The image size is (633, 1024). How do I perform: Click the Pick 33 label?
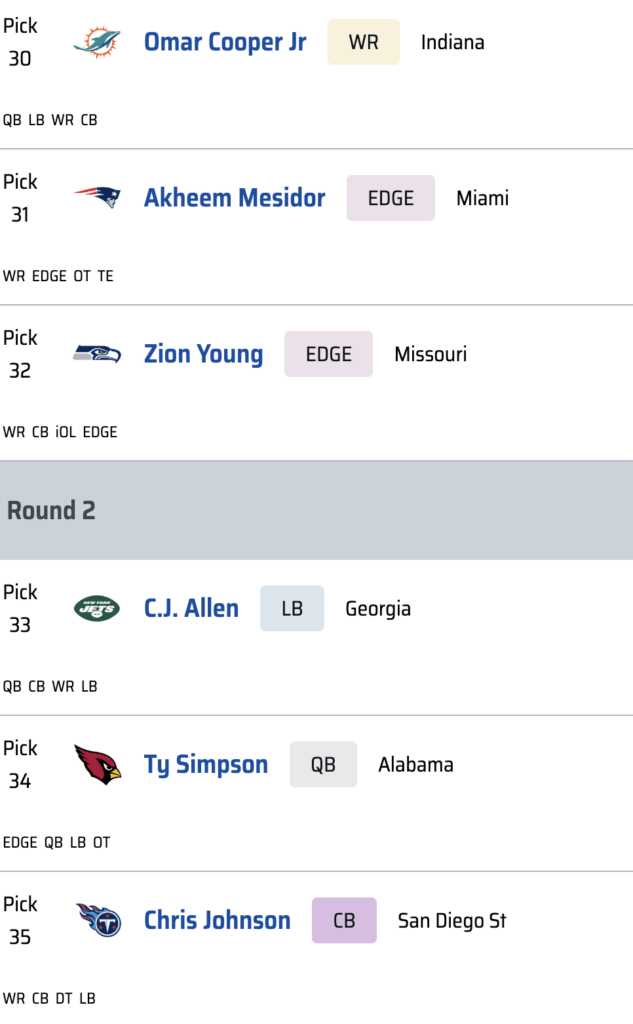tap(20, 608)
